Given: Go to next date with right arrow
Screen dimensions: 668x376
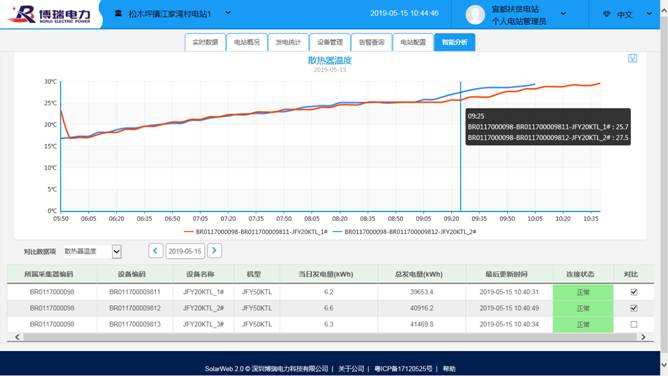Looking at the screenshot, I should (214, 251).
